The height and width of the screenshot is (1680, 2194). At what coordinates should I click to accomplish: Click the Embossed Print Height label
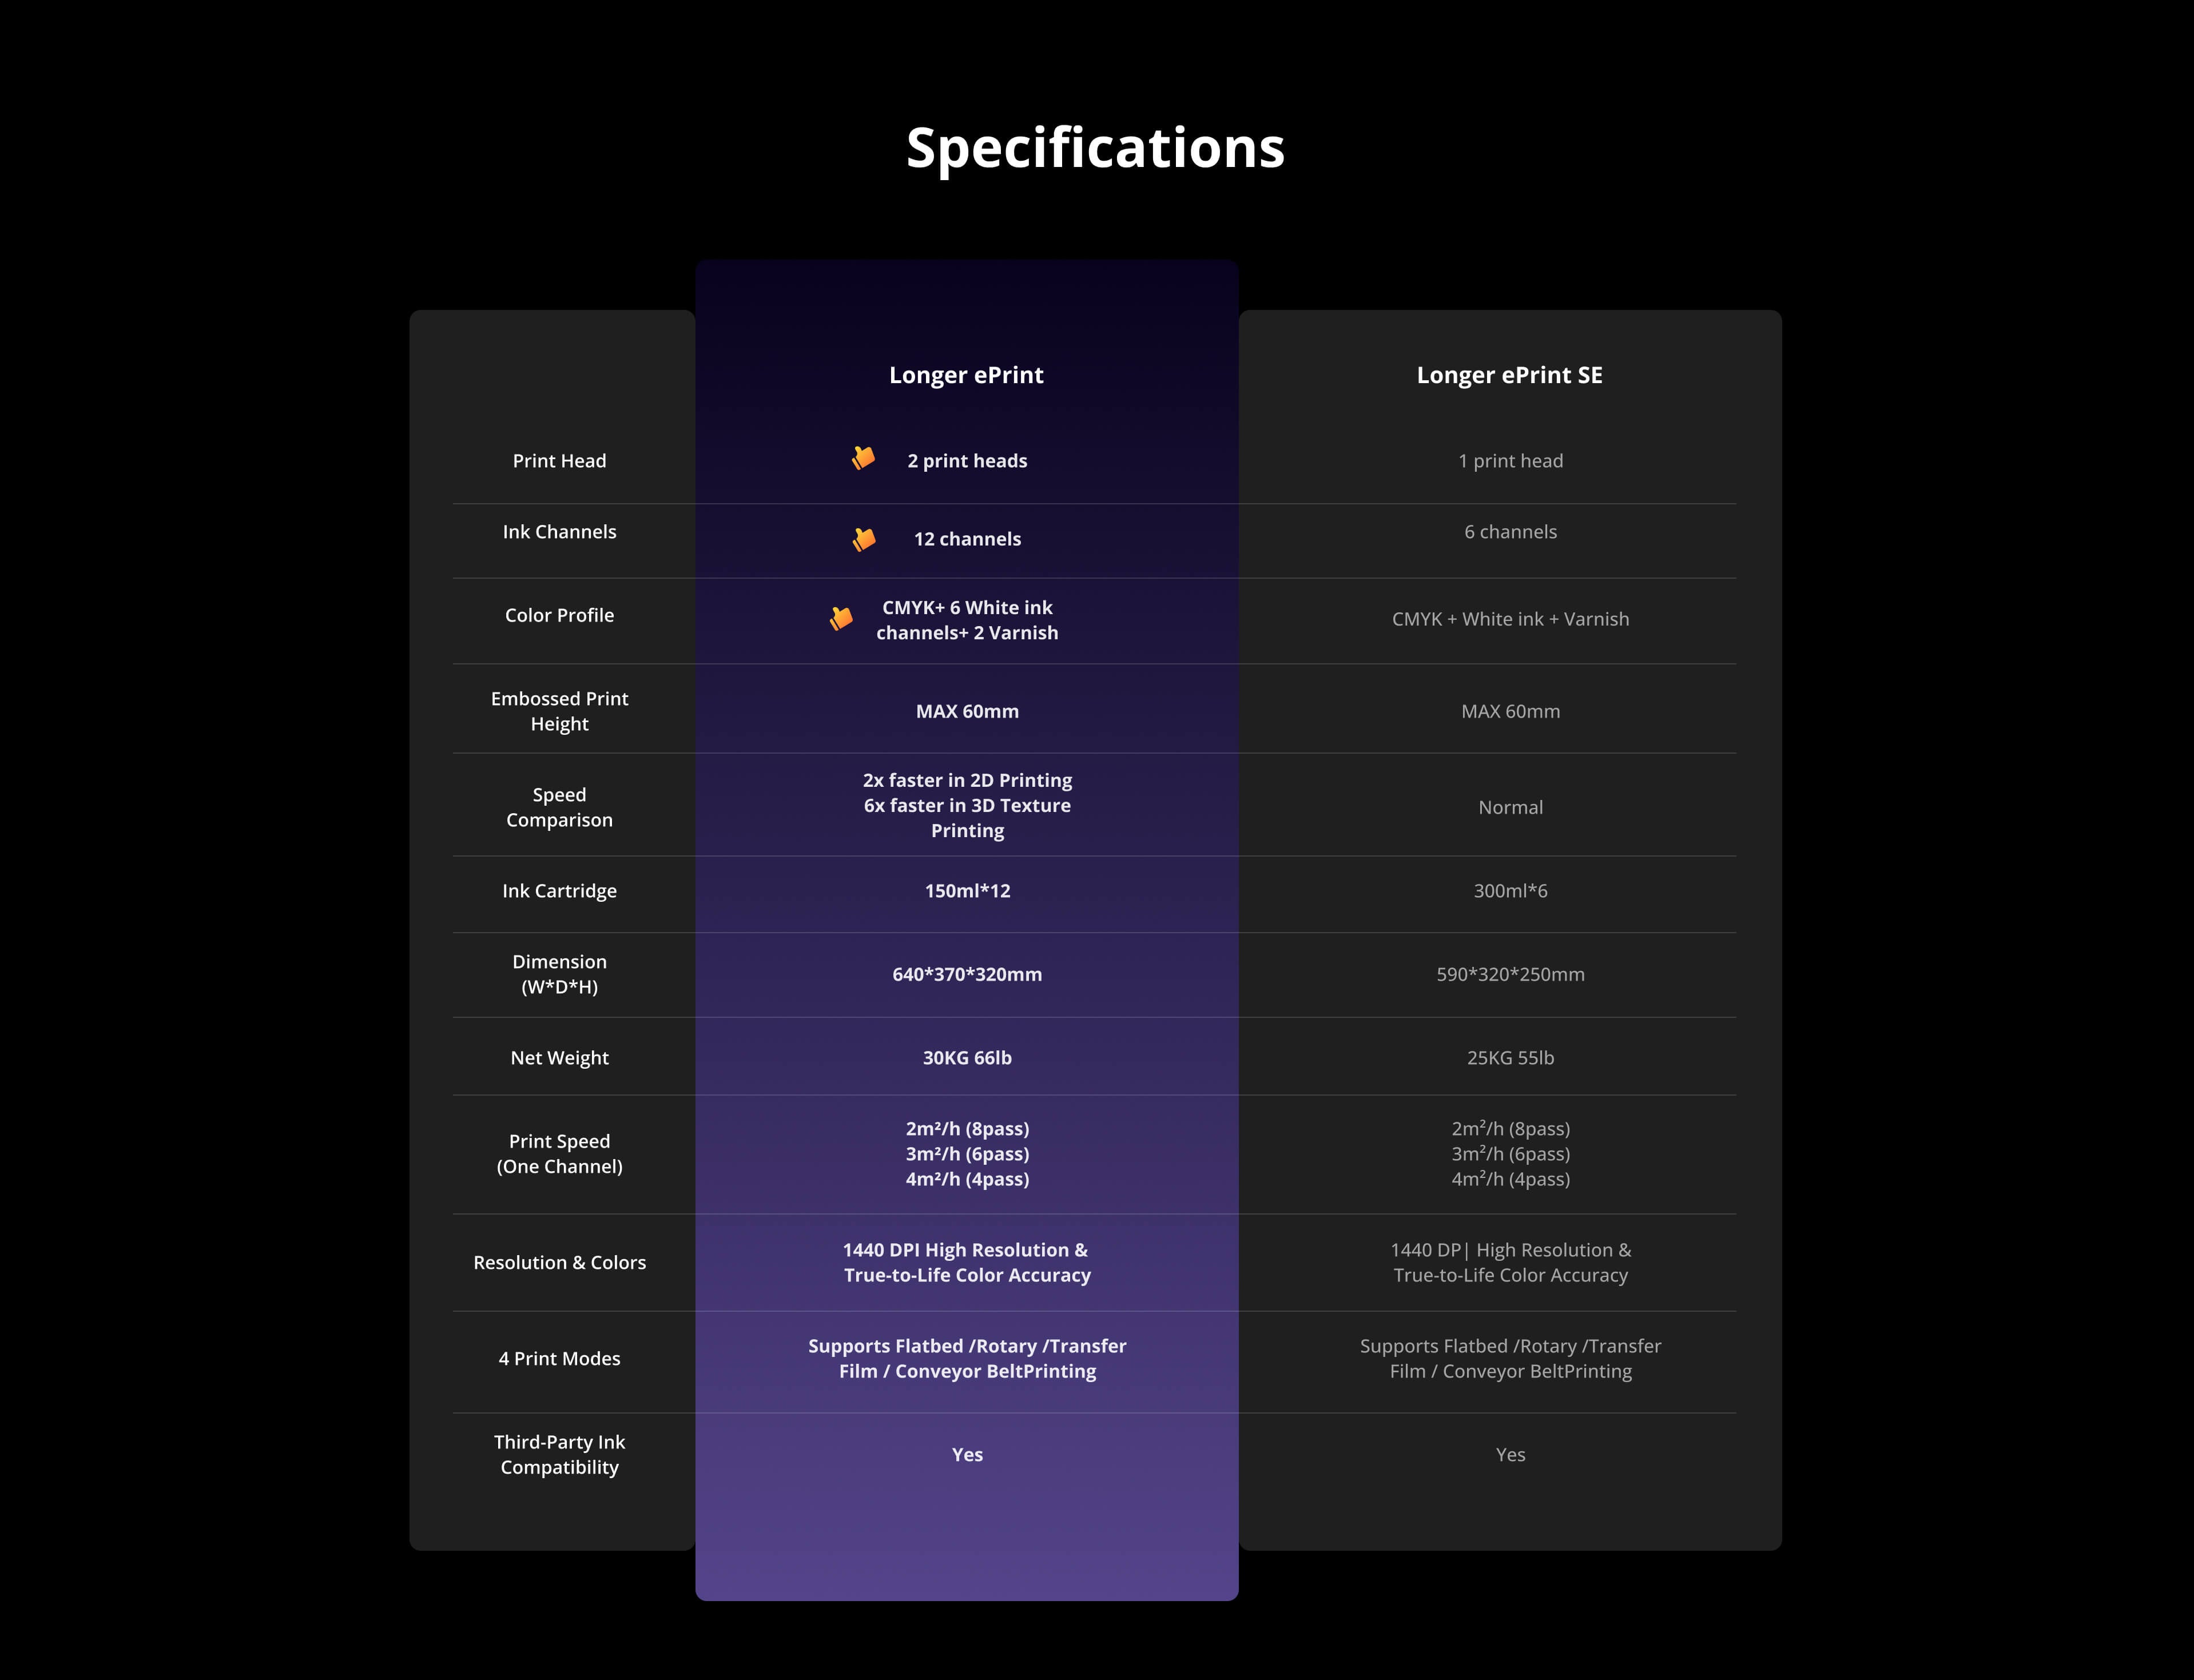click(x=559, y=711)
